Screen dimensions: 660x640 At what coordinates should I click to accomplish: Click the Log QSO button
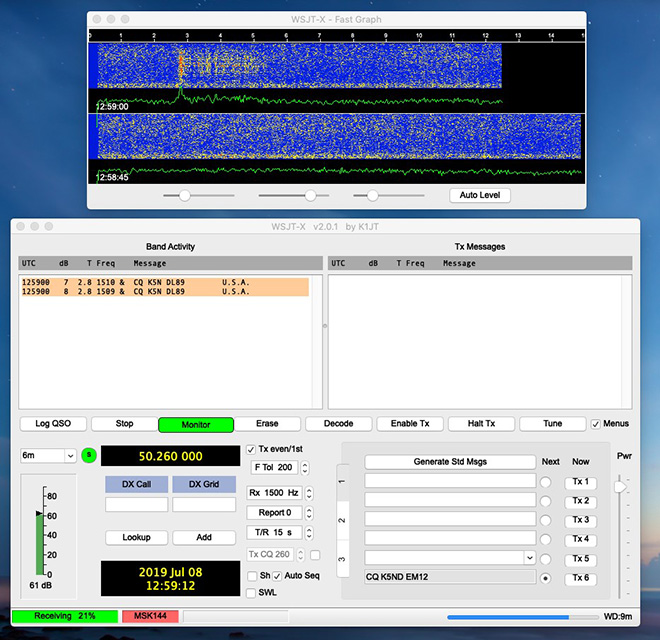53,424
